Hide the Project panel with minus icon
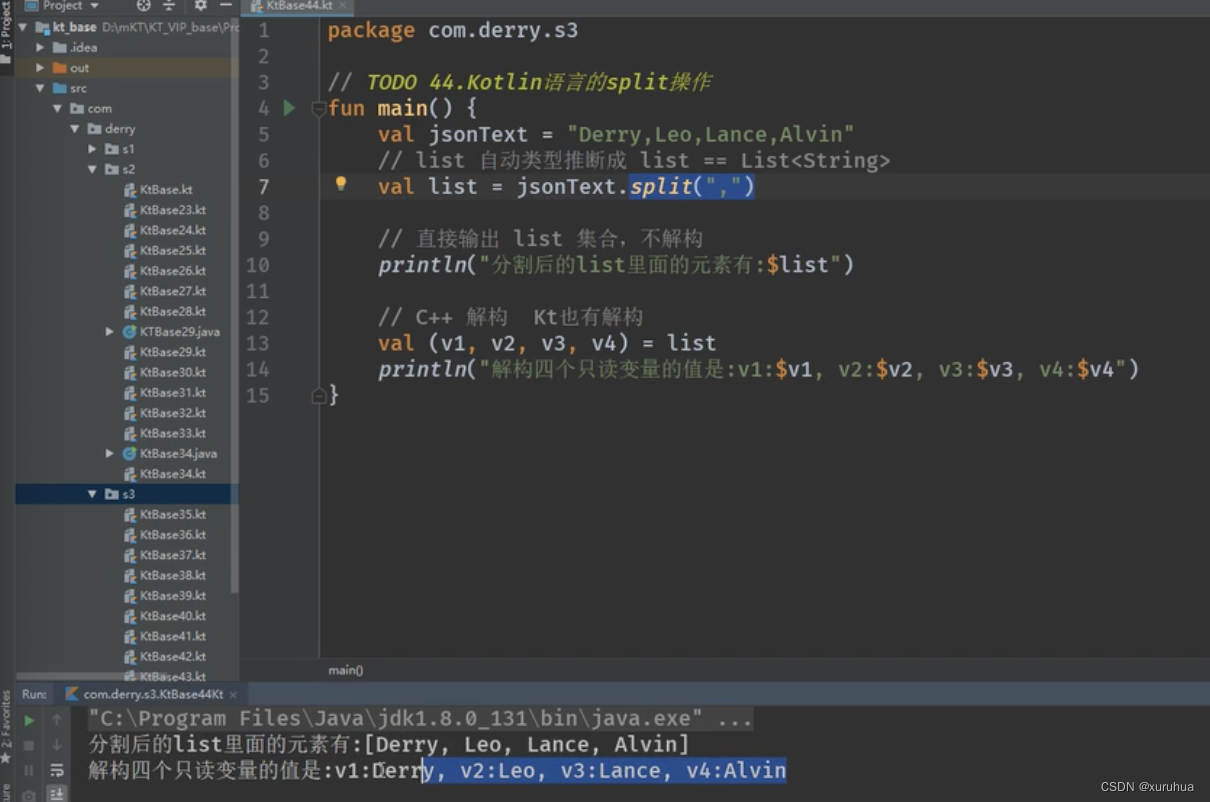The width and height of the screenshot is (1210, 802). pyautogui.click(x=225, y=6)
